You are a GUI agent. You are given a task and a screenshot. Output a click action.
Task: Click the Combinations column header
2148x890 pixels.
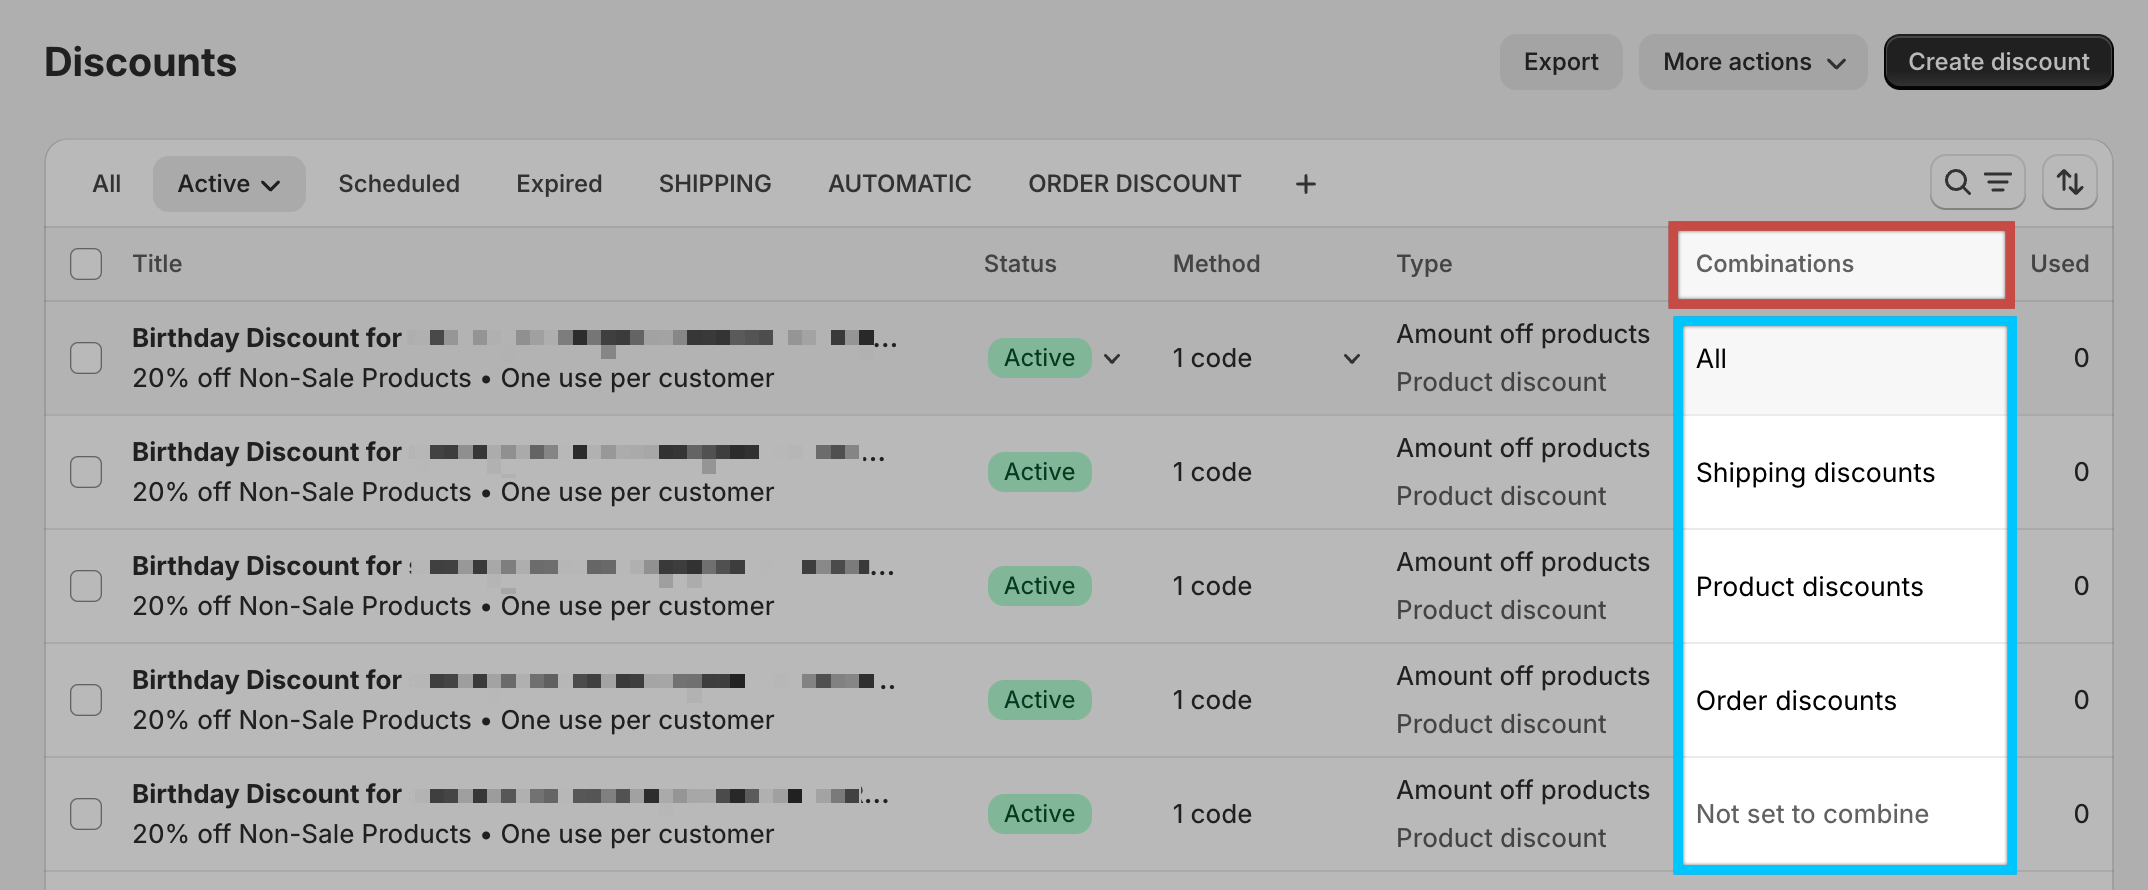pos(1774,264)
